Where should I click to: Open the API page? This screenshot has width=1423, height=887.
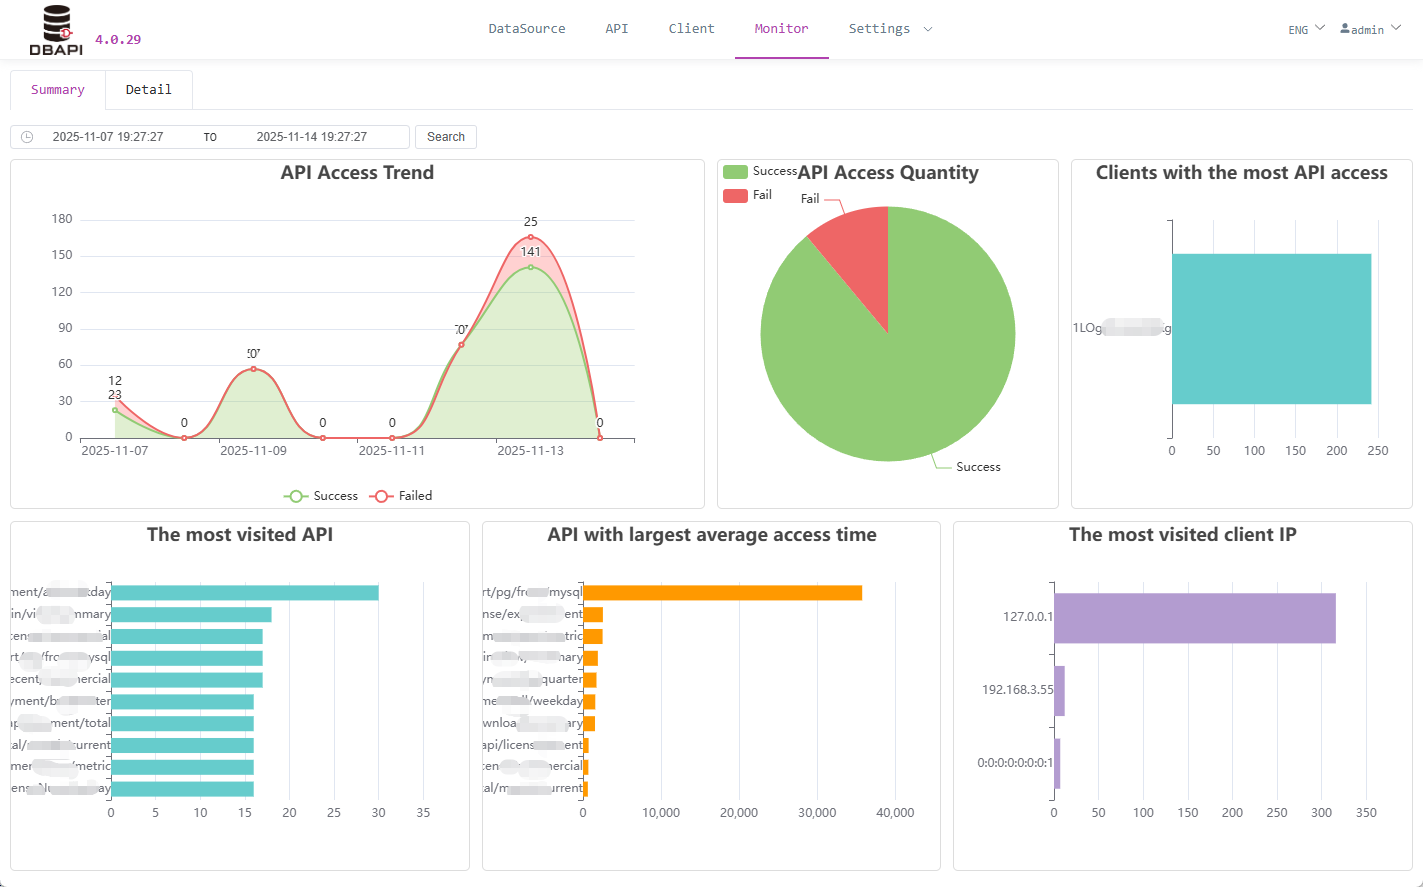[617, 29]
